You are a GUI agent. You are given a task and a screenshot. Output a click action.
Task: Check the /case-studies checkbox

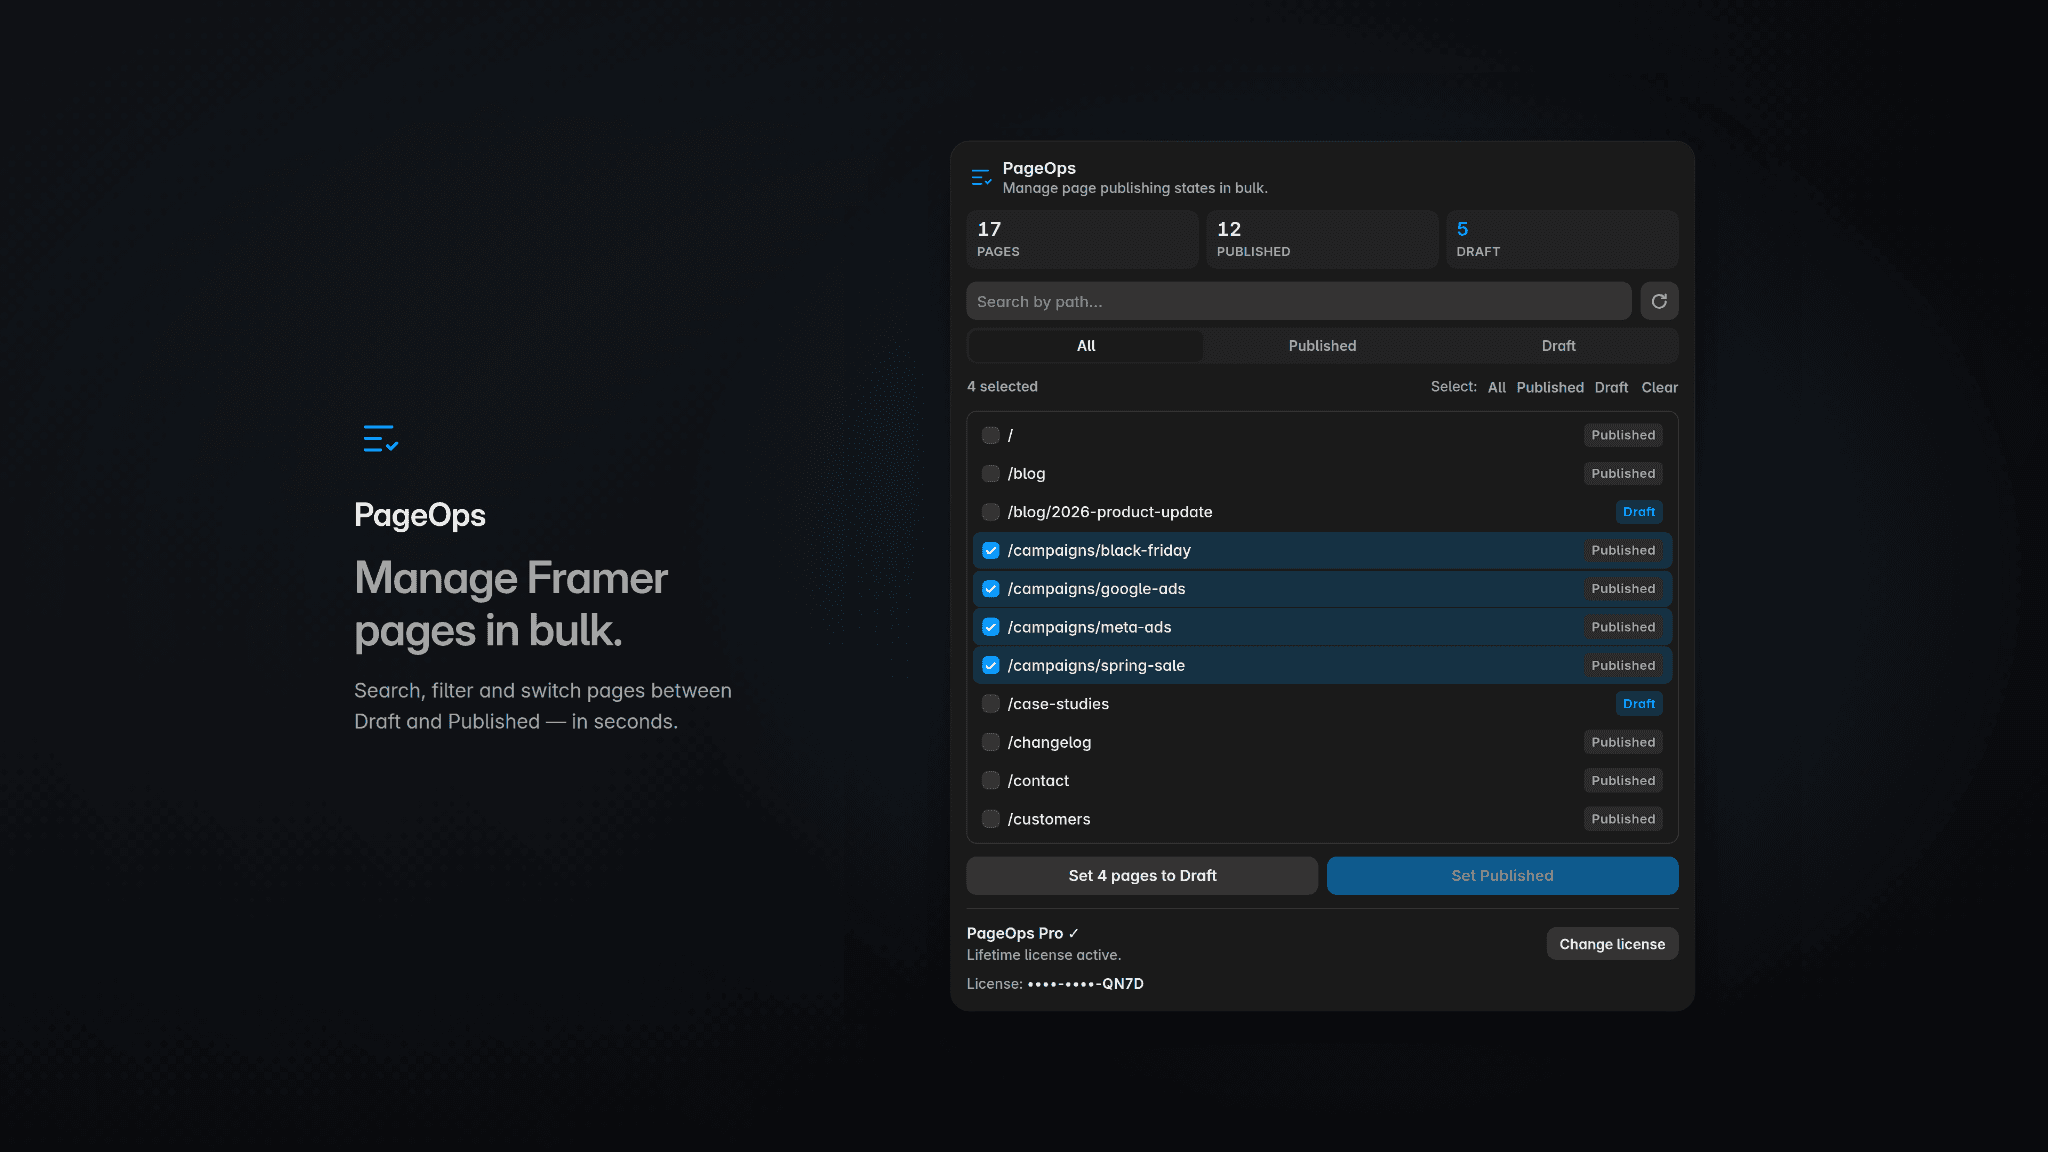991,704
